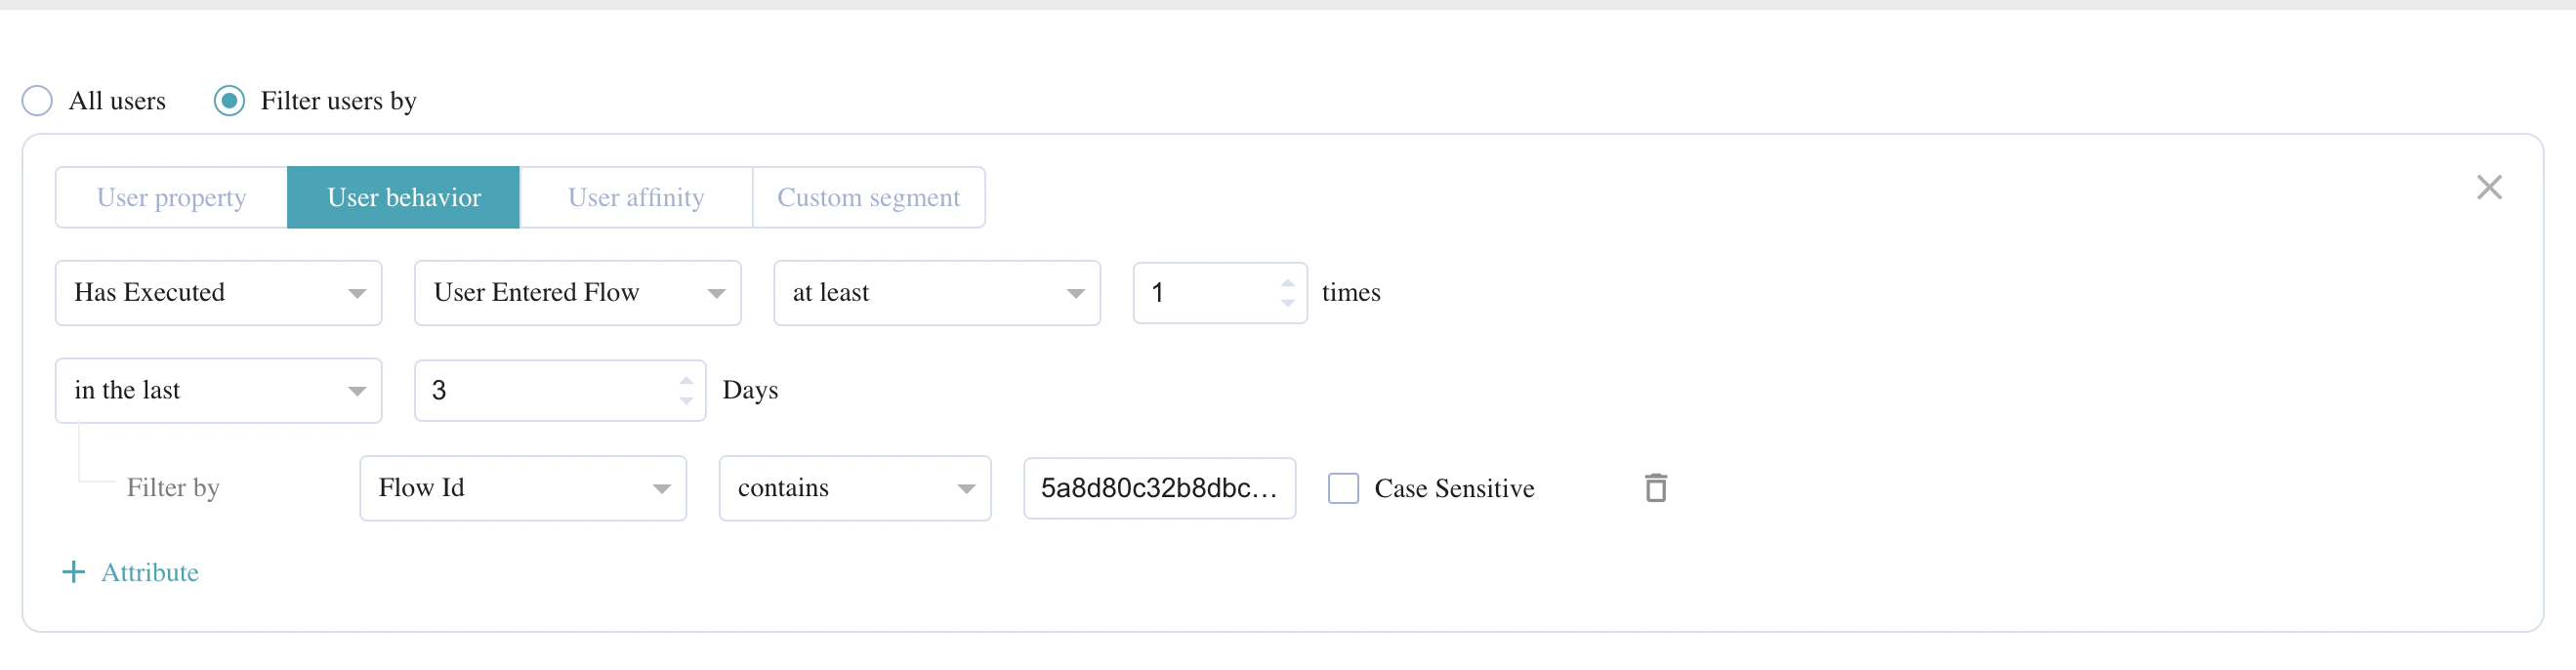2576x670 pixels.
Task: Expand the at least comparison dropdown
Action: click(936, 292)
